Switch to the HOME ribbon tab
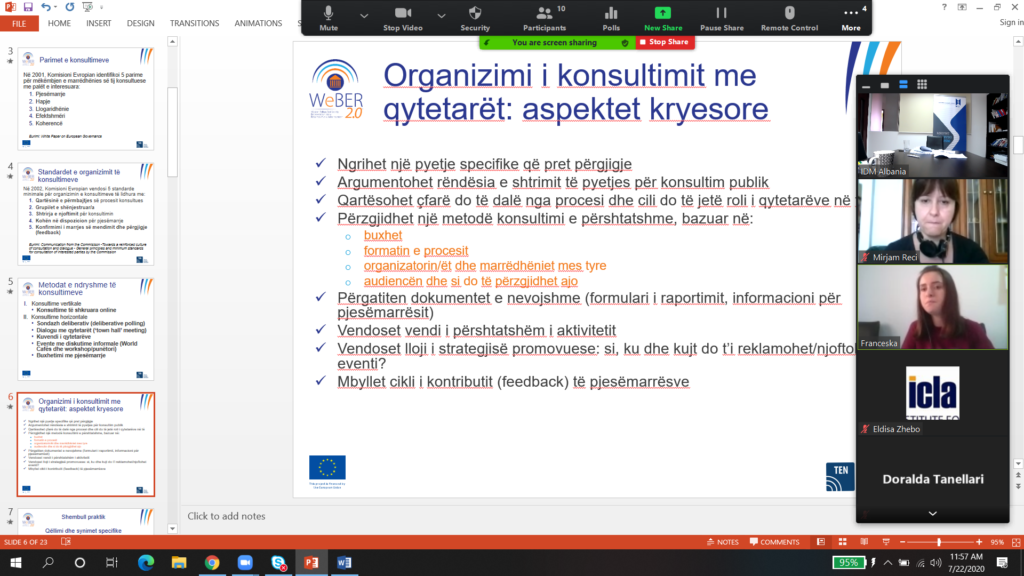This screenshot has height=576, width=1024. tap(59, 24)
